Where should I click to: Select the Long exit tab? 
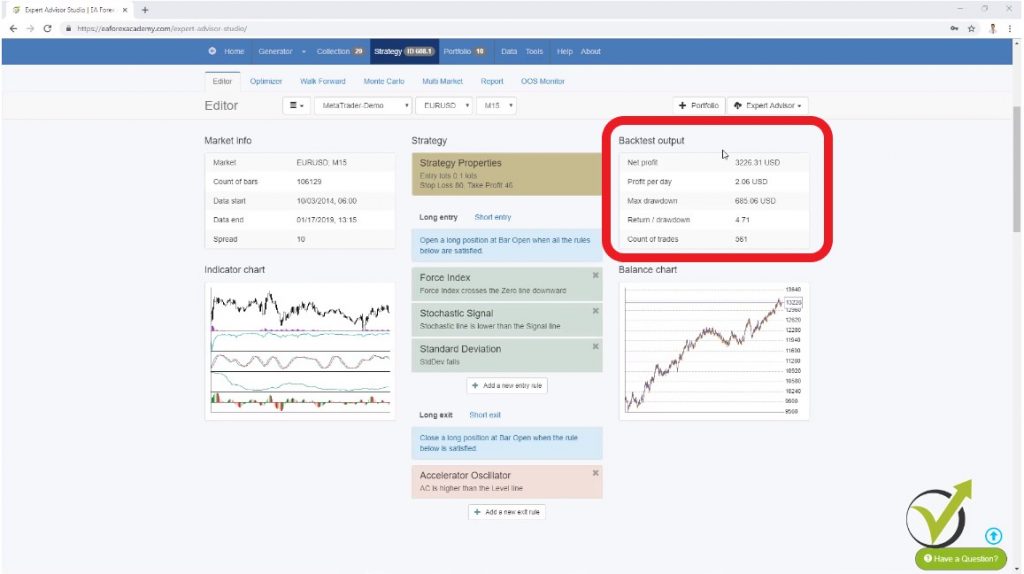point(436,415)
